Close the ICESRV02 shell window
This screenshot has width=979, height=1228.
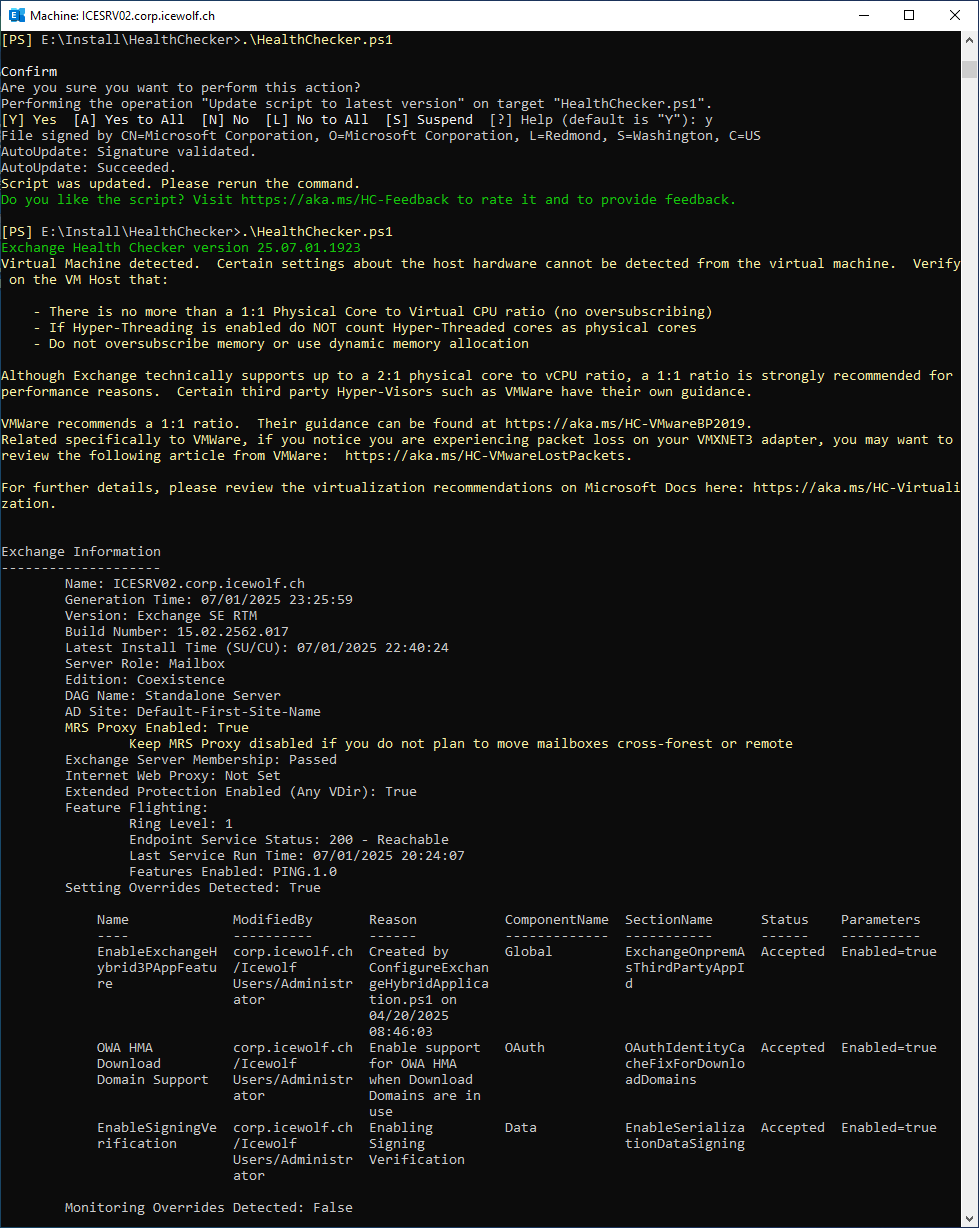[955, 15]
